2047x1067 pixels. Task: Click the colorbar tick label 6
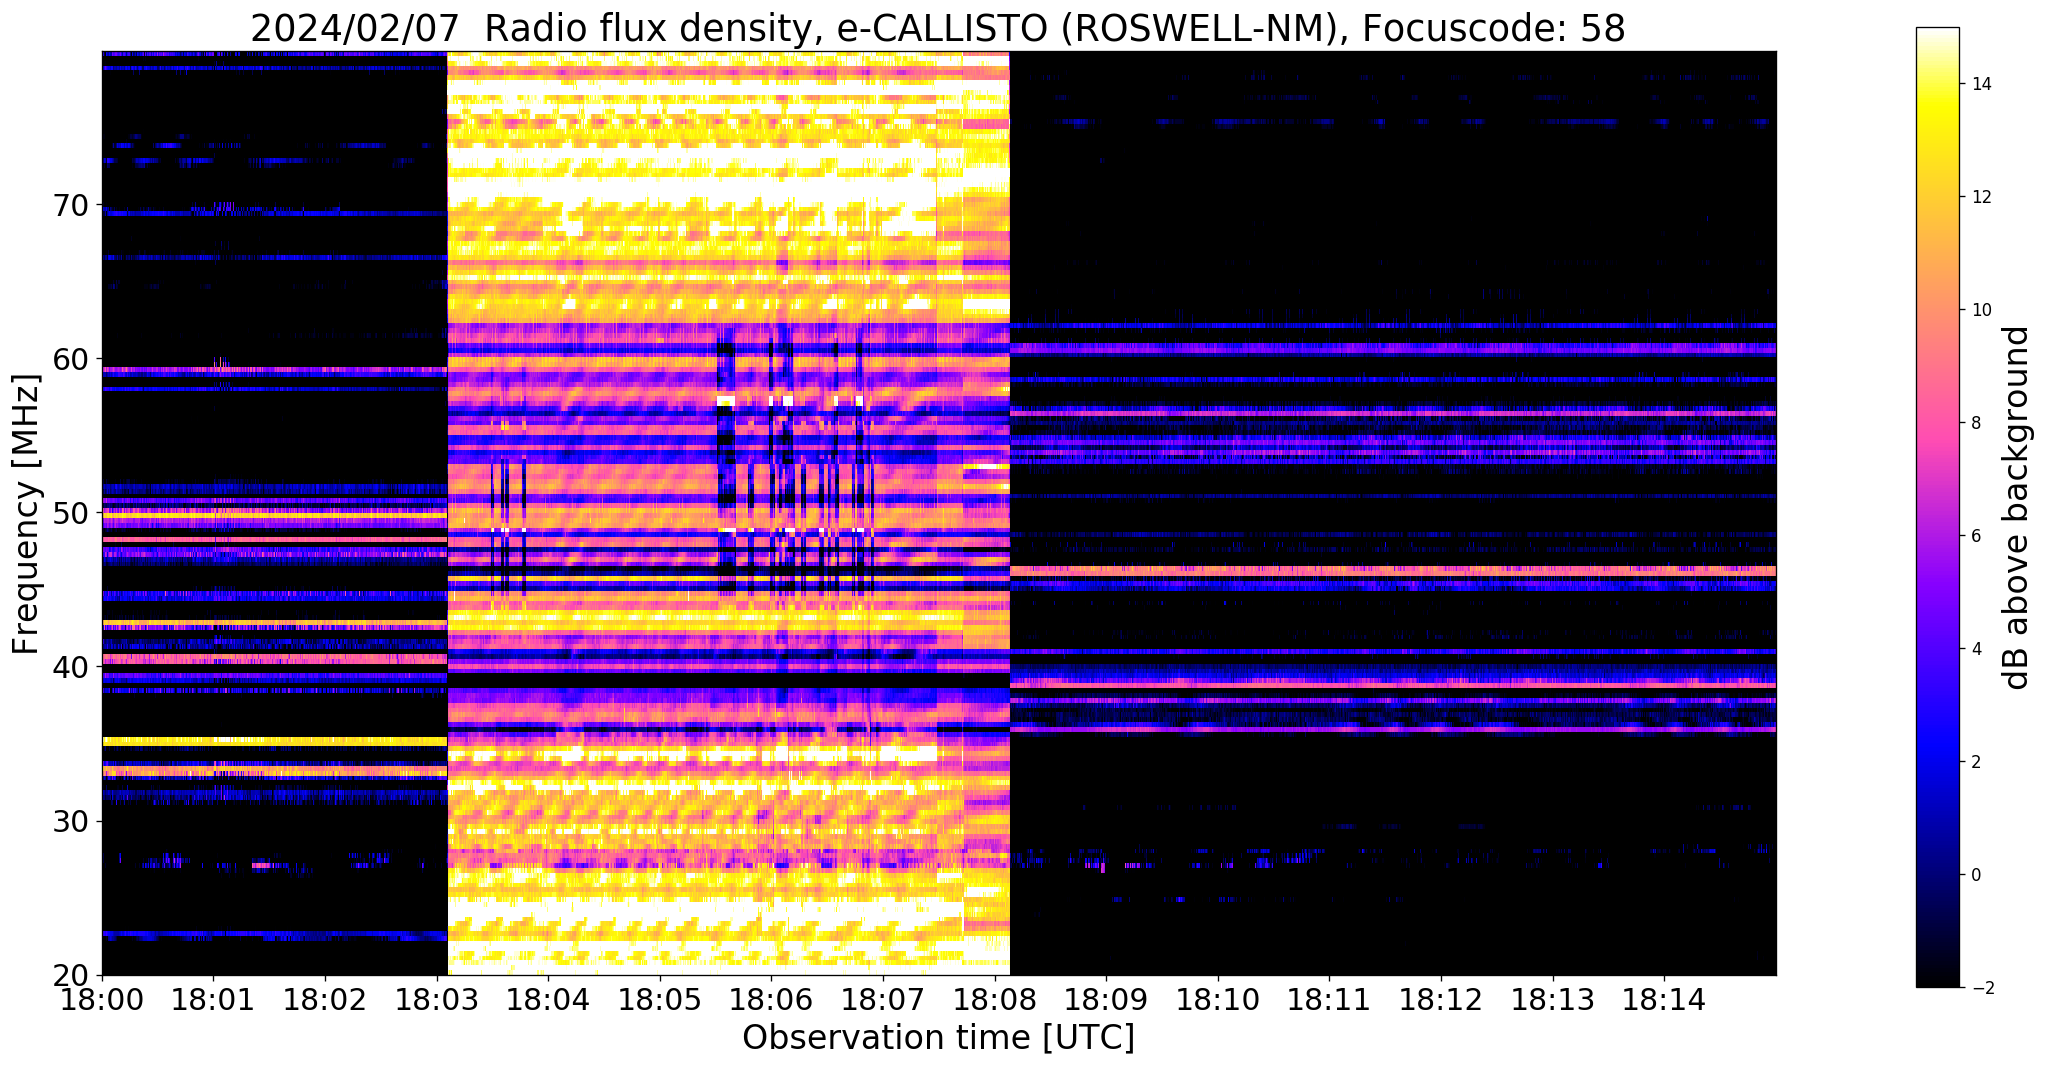1975,536
